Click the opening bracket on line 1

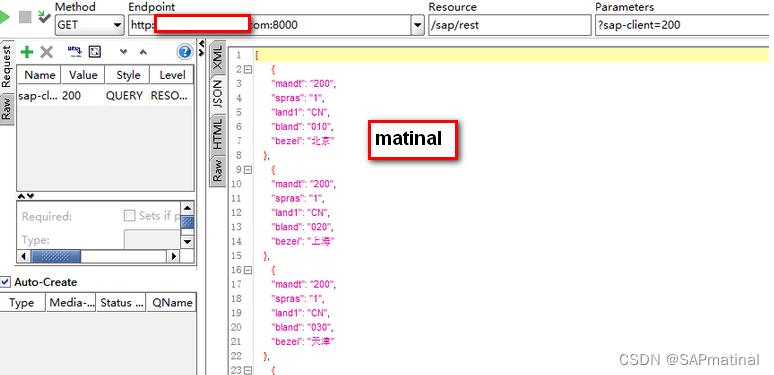pyautogui.click(x=257, y=55)
